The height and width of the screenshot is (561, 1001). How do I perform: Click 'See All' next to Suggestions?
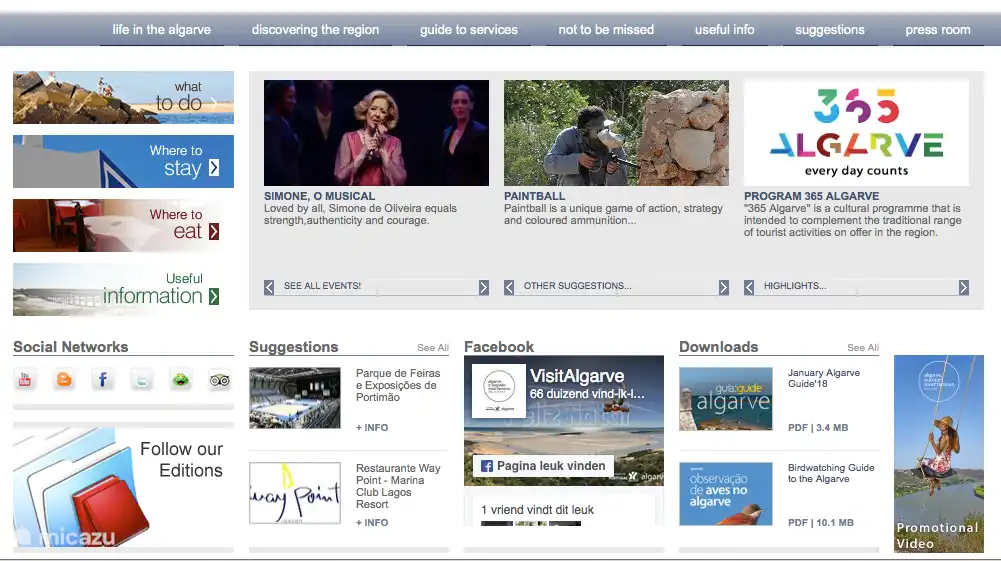(432, 348)
